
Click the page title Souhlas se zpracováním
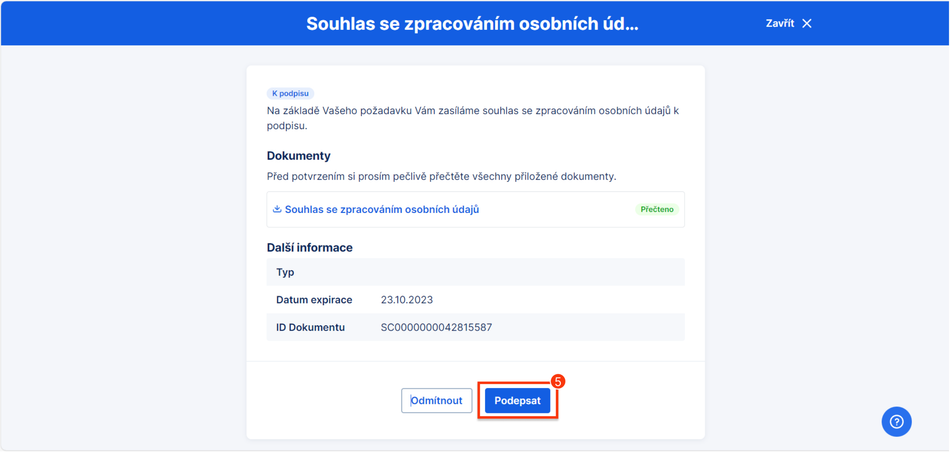[472, 24]
